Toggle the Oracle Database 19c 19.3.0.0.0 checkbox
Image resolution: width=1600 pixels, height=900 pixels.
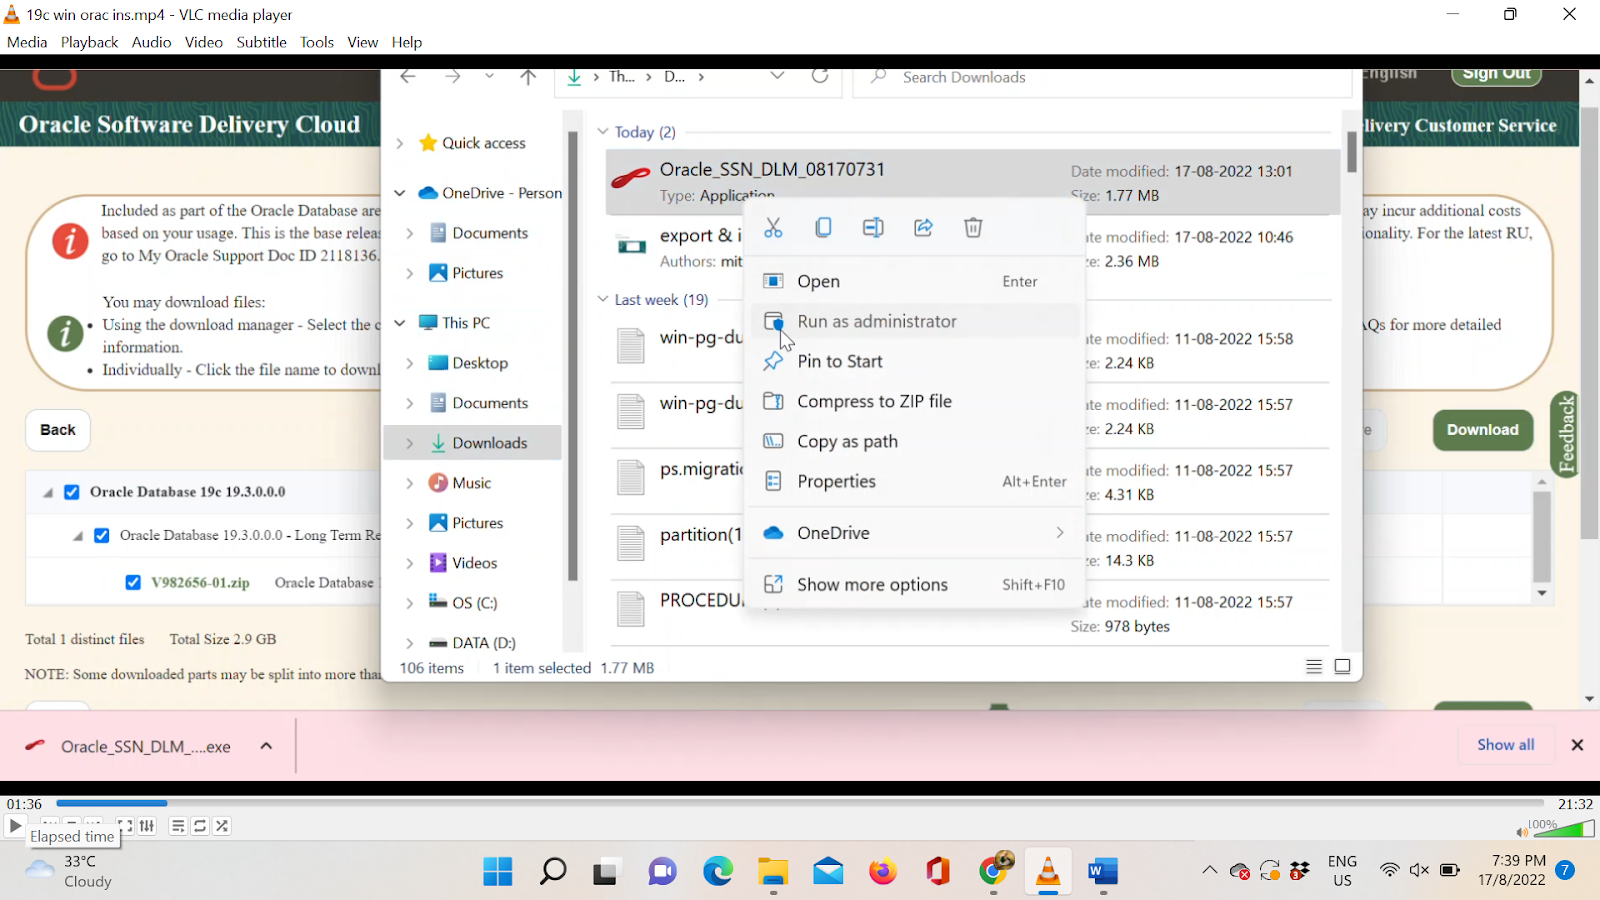(72, 492)
